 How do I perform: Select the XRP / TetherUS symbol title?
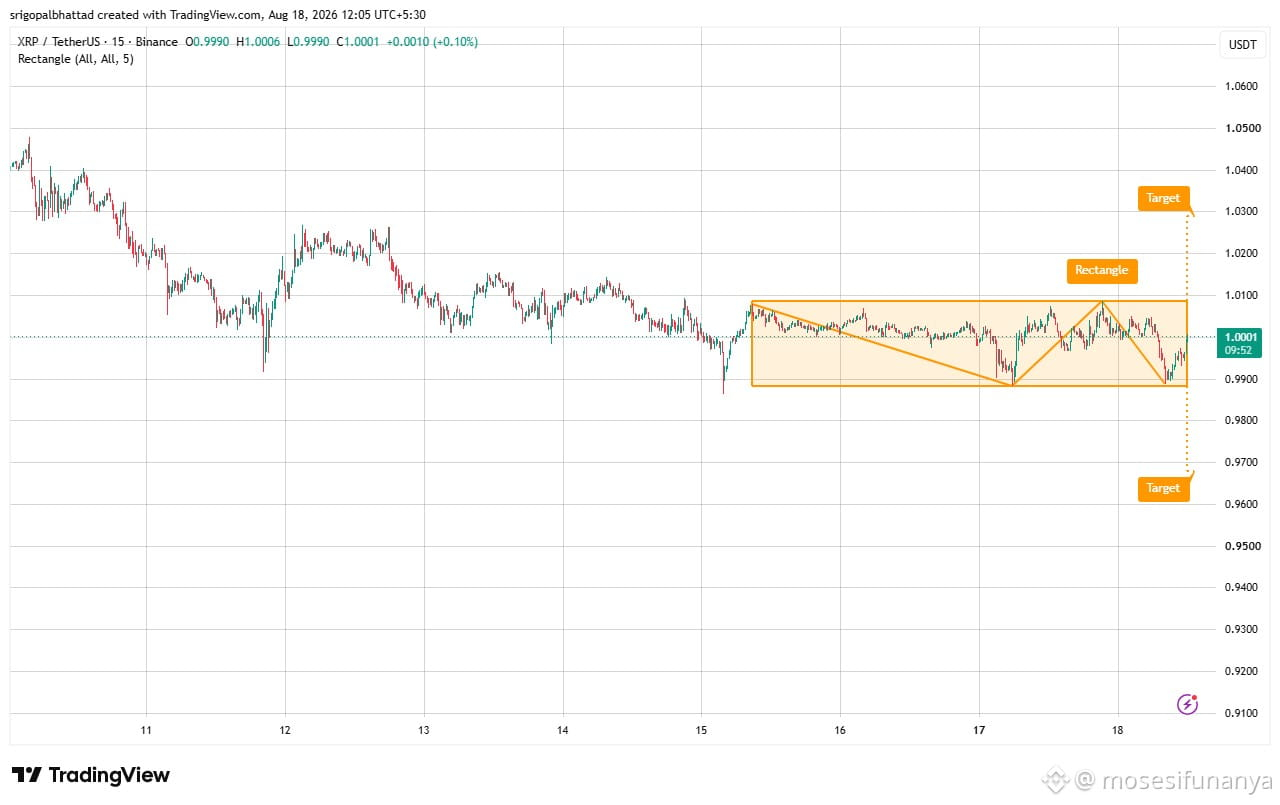pos(59,42)
